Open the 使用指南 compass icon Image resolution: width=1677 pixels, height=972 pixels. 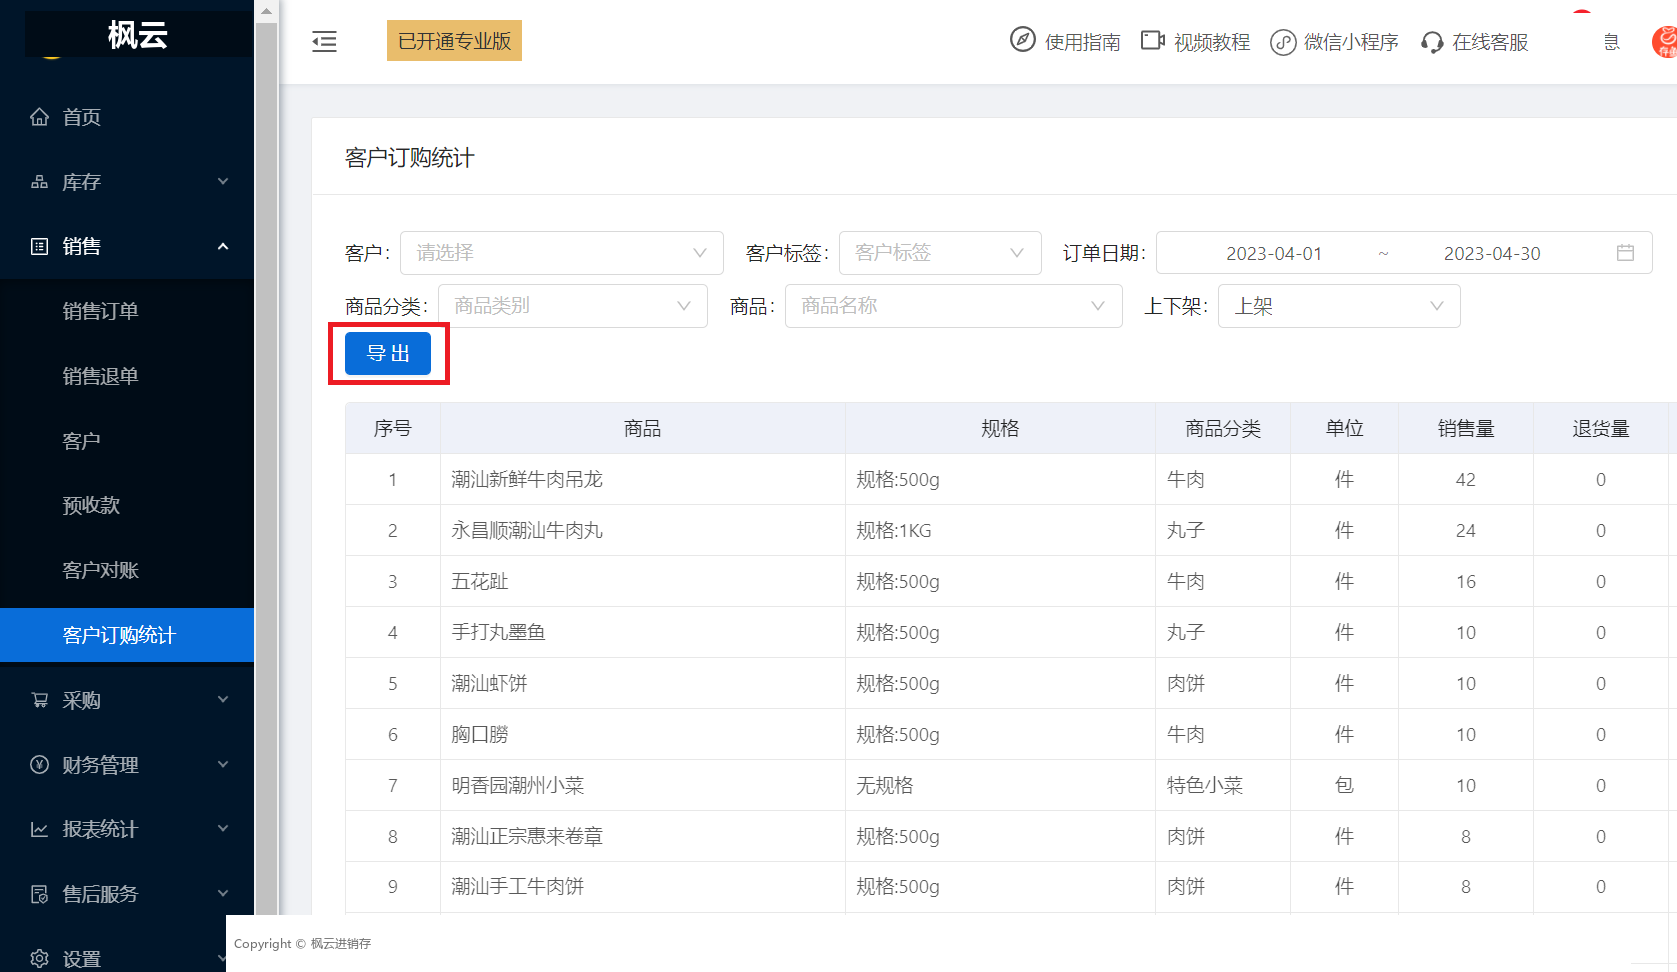point(1022,40)
